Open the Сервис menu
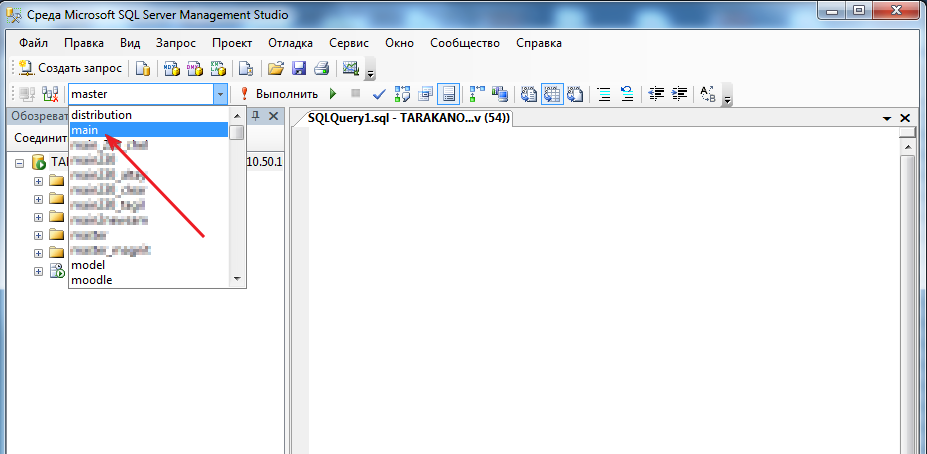Image resolution: width=927 pixels, height=454 pixels. tap(349, 43)
